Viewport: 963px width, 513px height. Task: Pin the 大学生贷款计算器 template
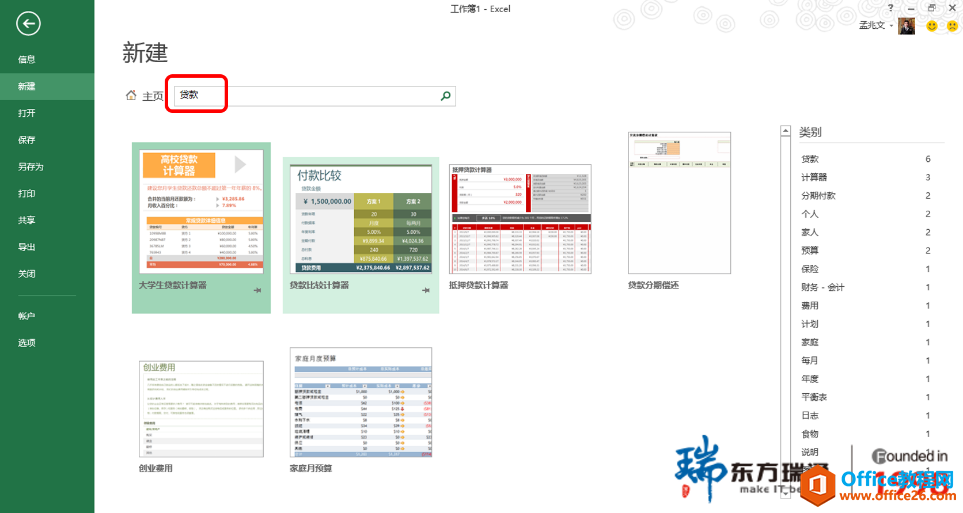257,290
